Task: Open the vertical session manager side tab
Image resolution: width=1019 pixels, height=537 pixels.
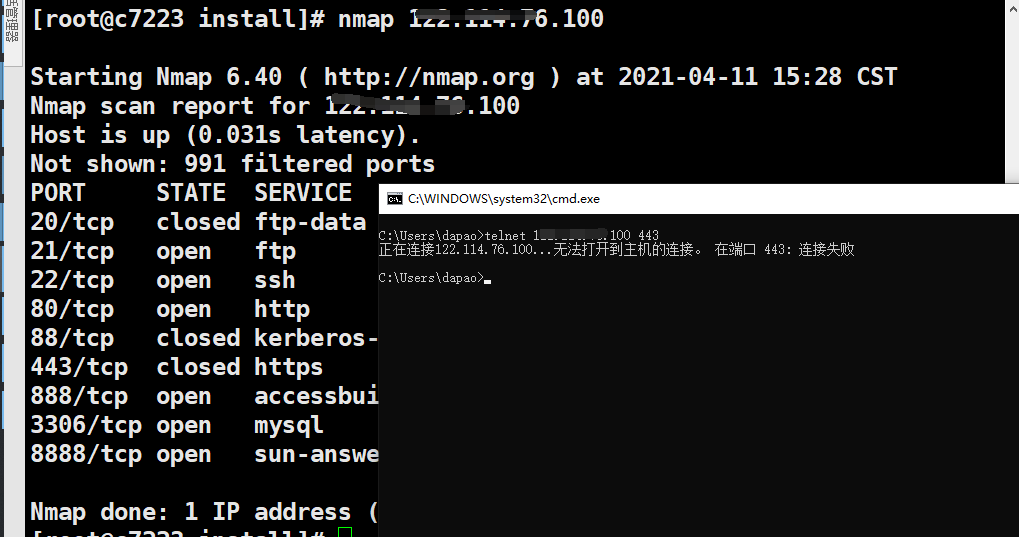Action: (x=11, y=23)
